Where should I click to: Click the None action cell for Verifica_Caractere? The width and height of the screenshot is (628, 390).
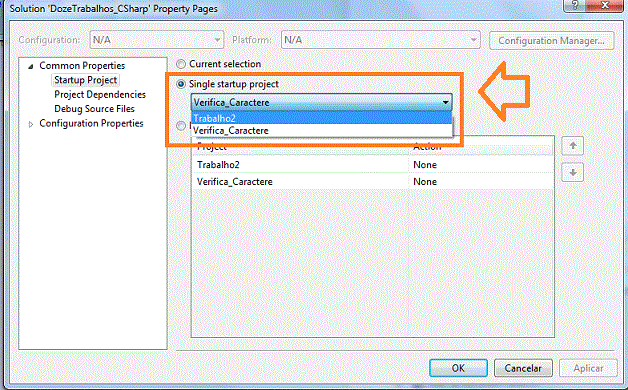(481, 181)
